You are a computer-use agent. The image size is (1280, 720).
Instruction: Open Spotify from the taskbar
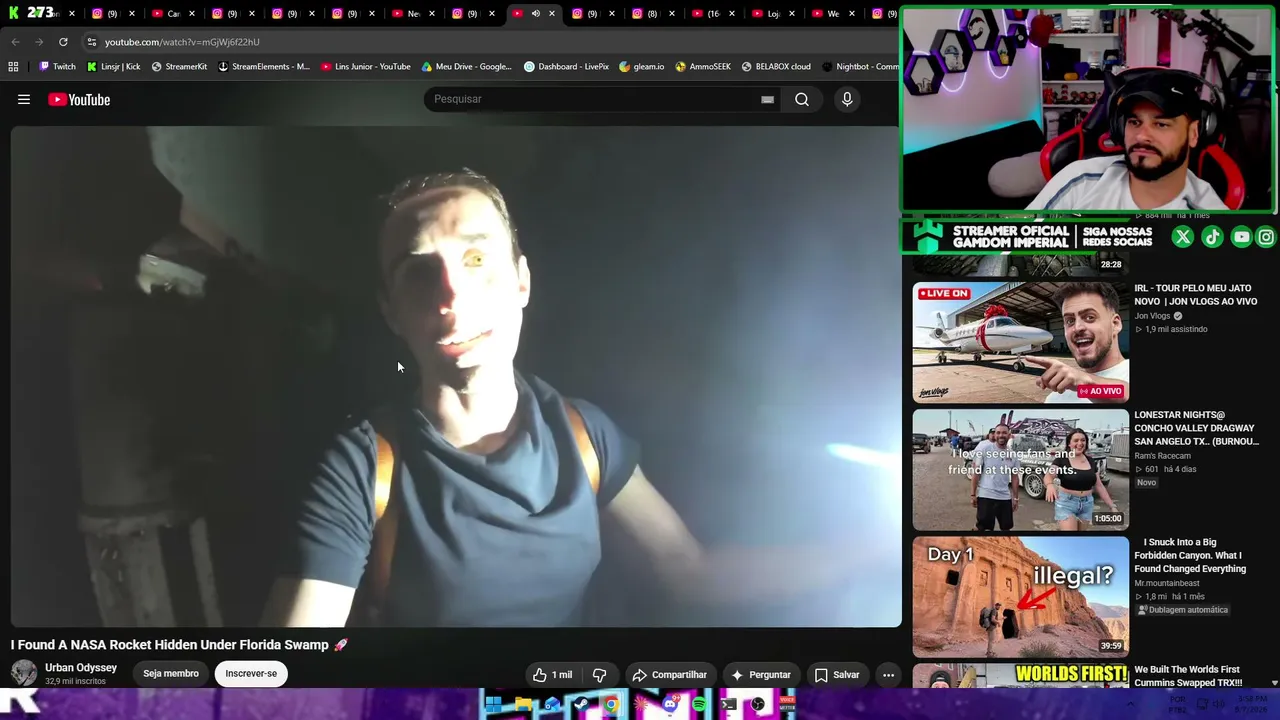(x=699, y=705)
